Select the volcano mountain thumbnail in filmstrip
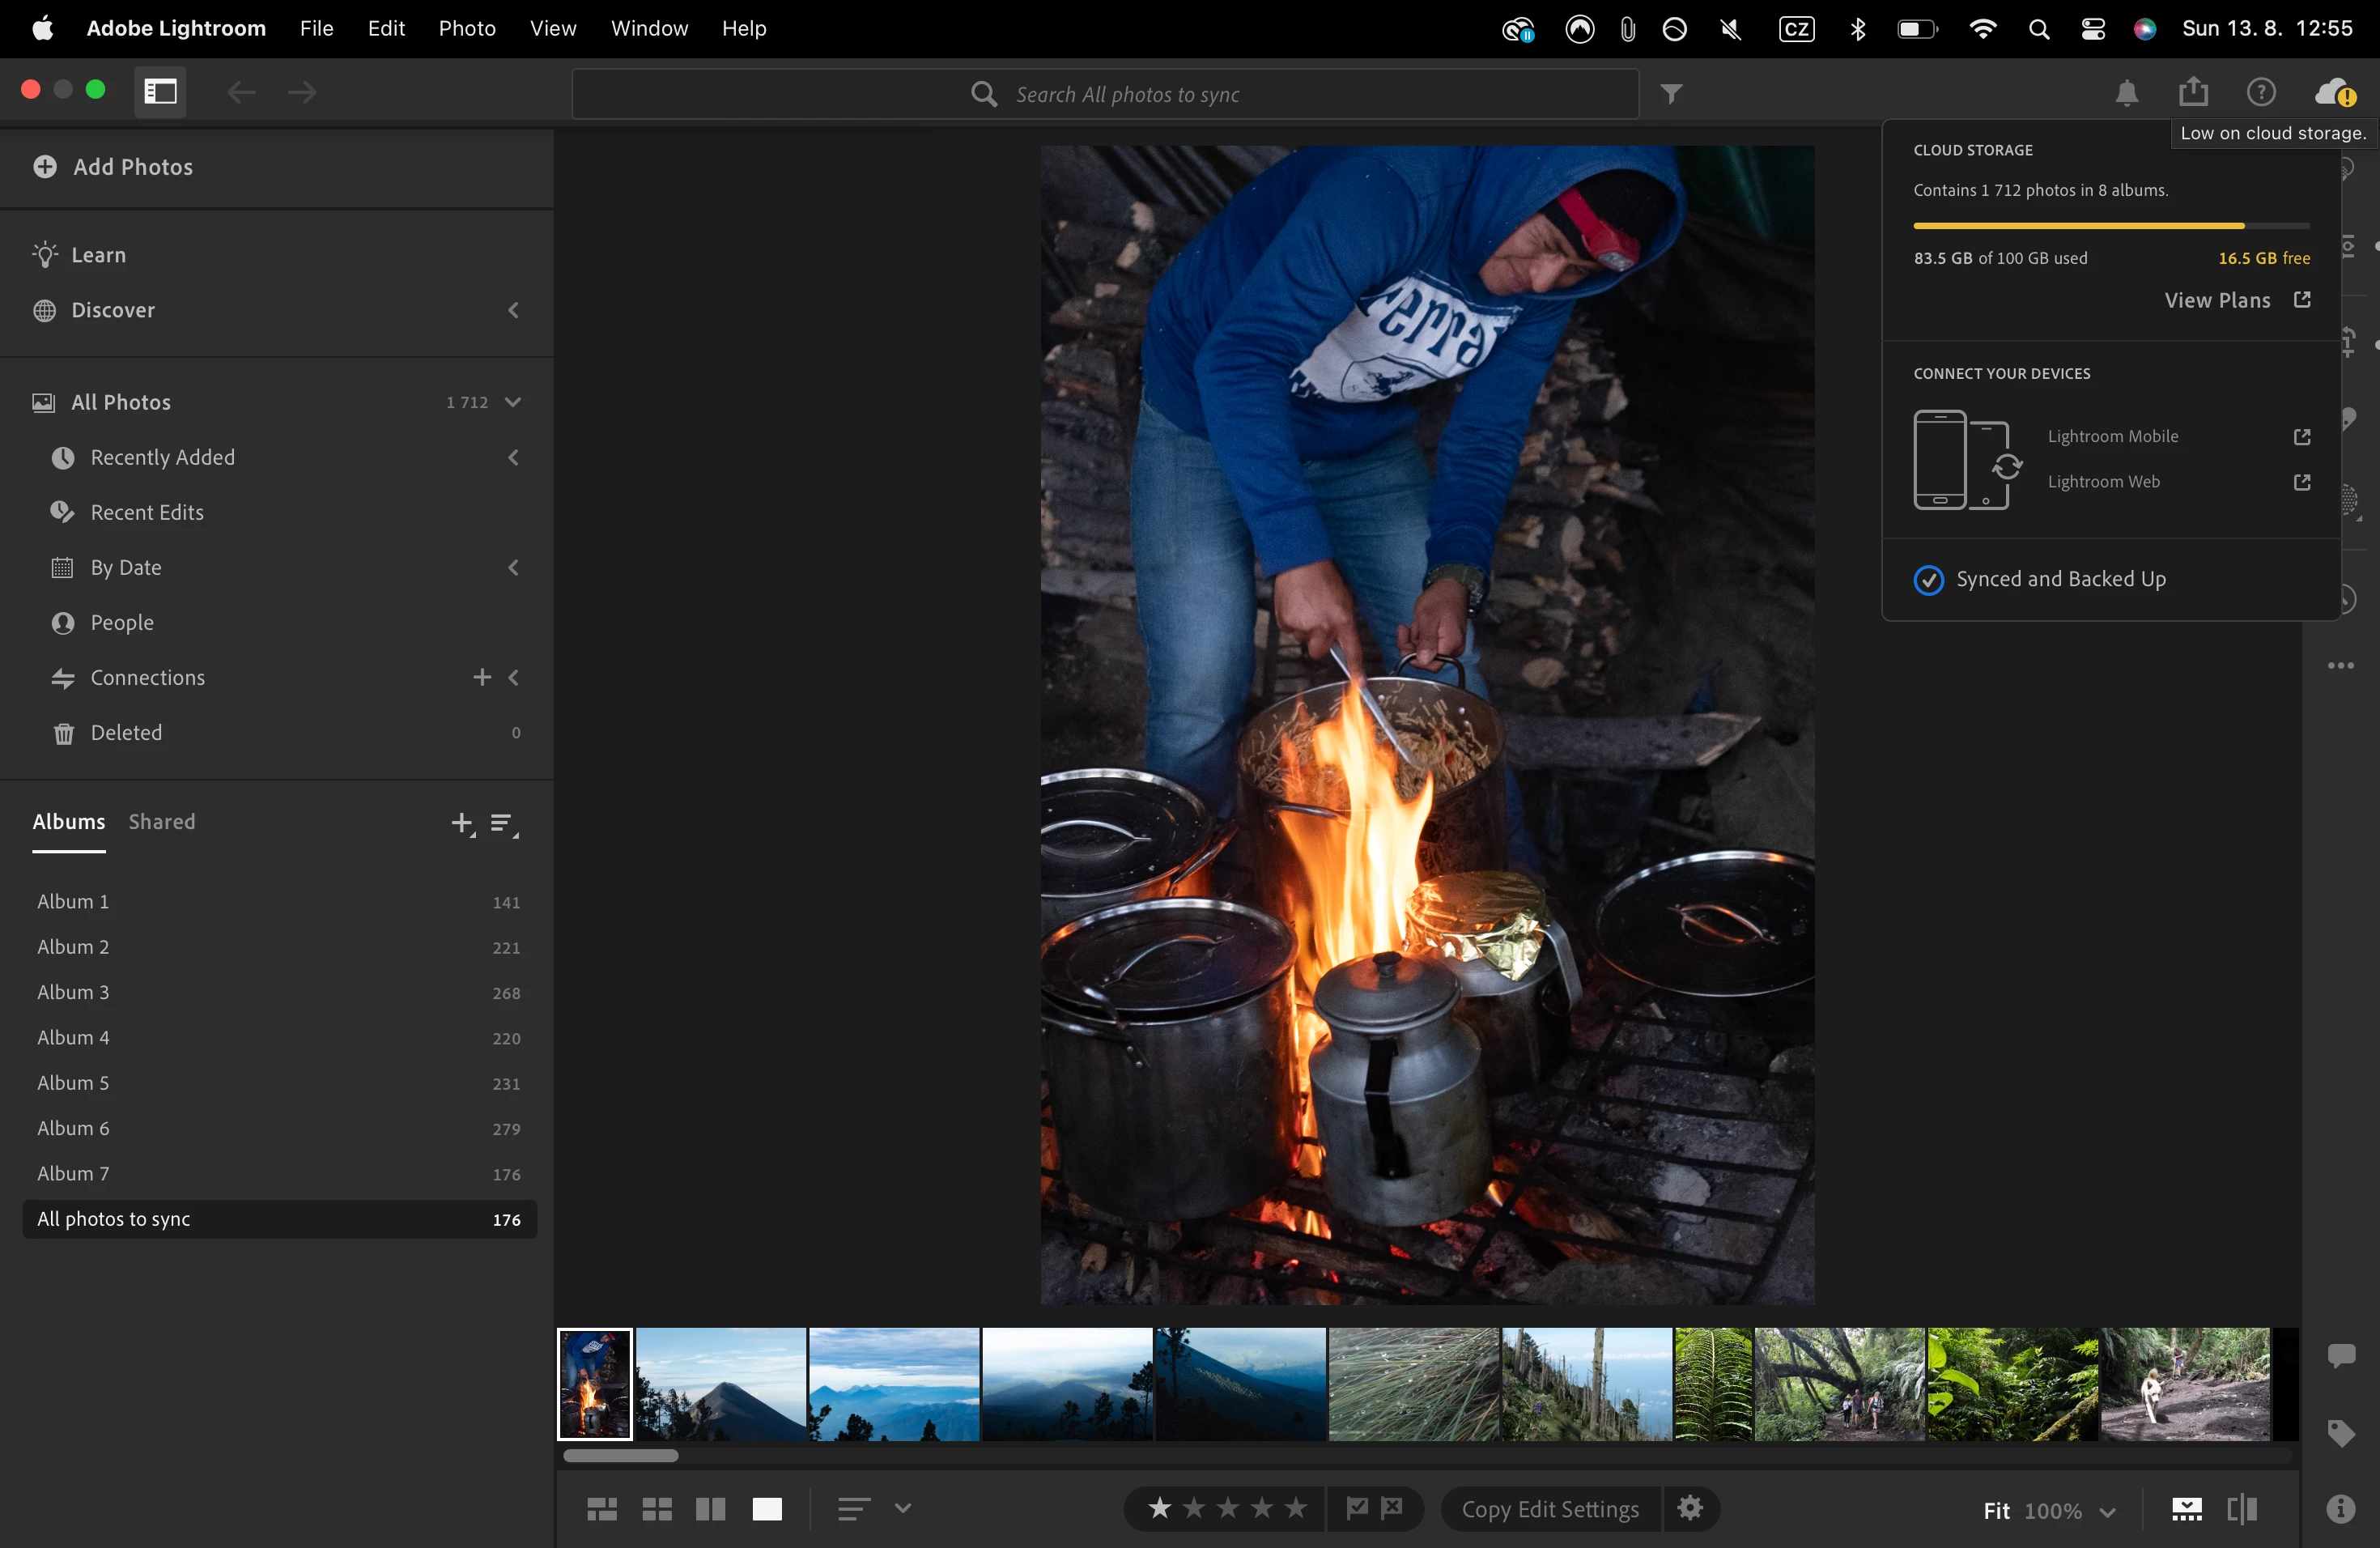The width and height of the screenshot is (2380, 1548). pyautogui.click(x=720, y=1384)
